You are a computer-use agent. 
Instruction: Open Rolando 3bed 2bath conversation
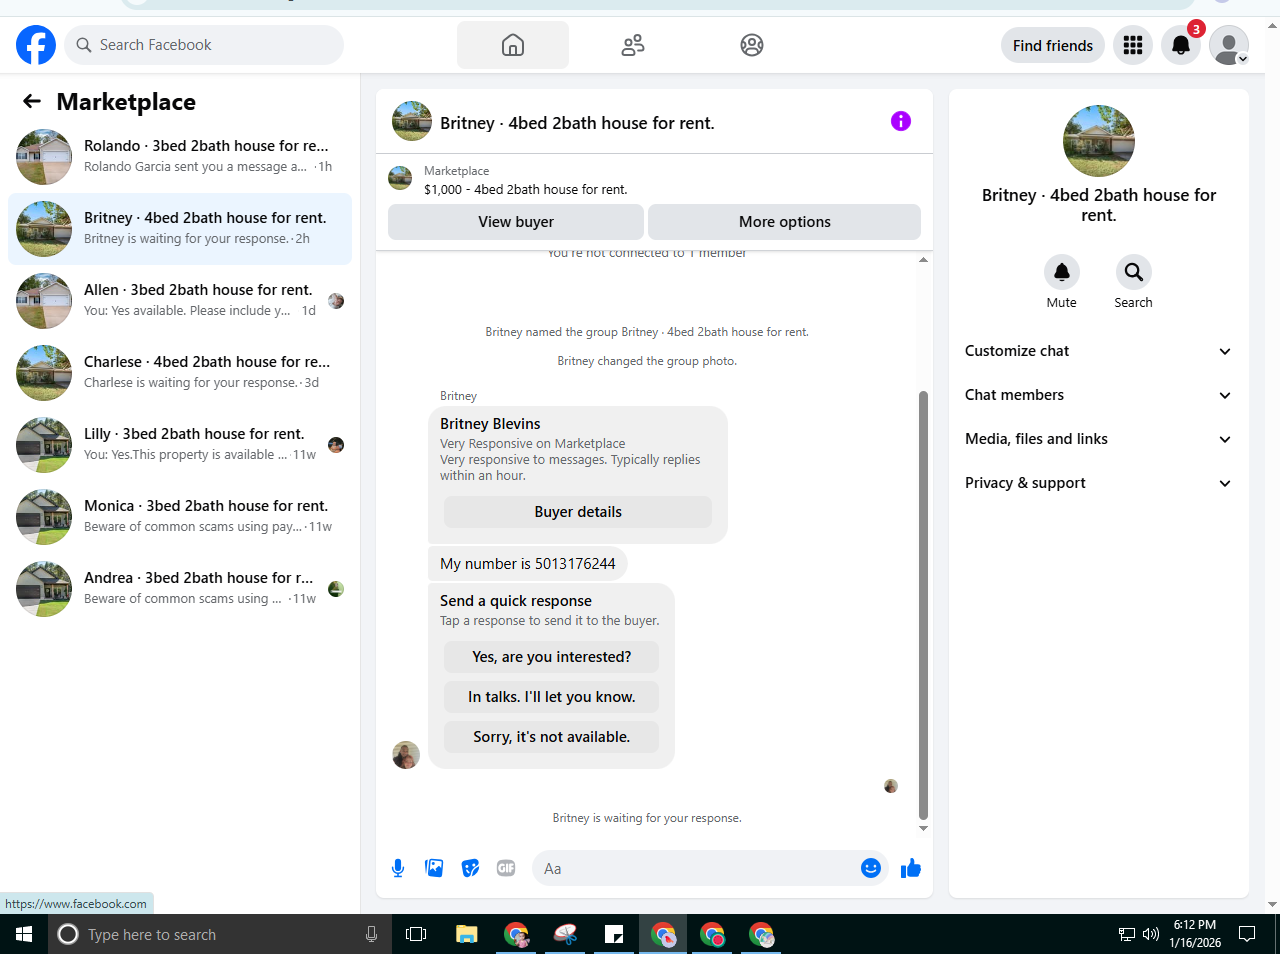pos(180,157)
